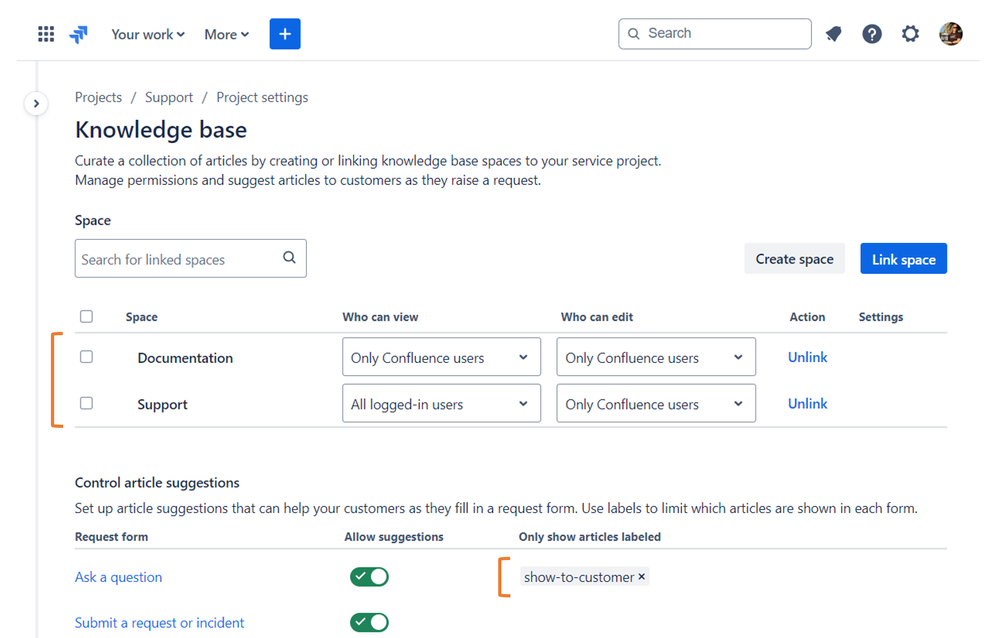Open the app switcher grid icon
The height and width of the screenshot is (638, 999).
click(46, 34)
